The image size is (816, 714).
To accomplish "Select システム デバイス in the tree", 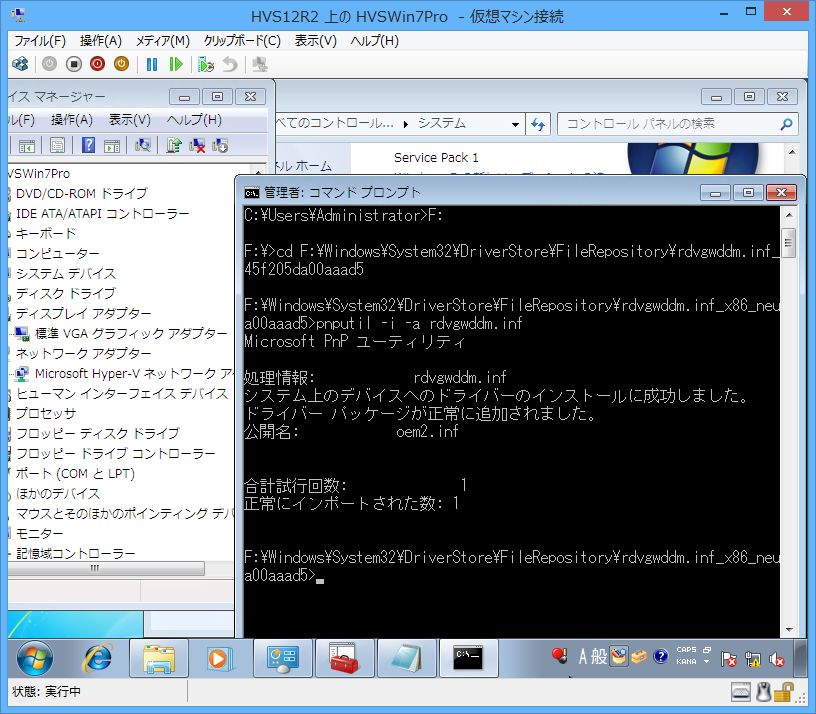I will [x=66, y=273].
